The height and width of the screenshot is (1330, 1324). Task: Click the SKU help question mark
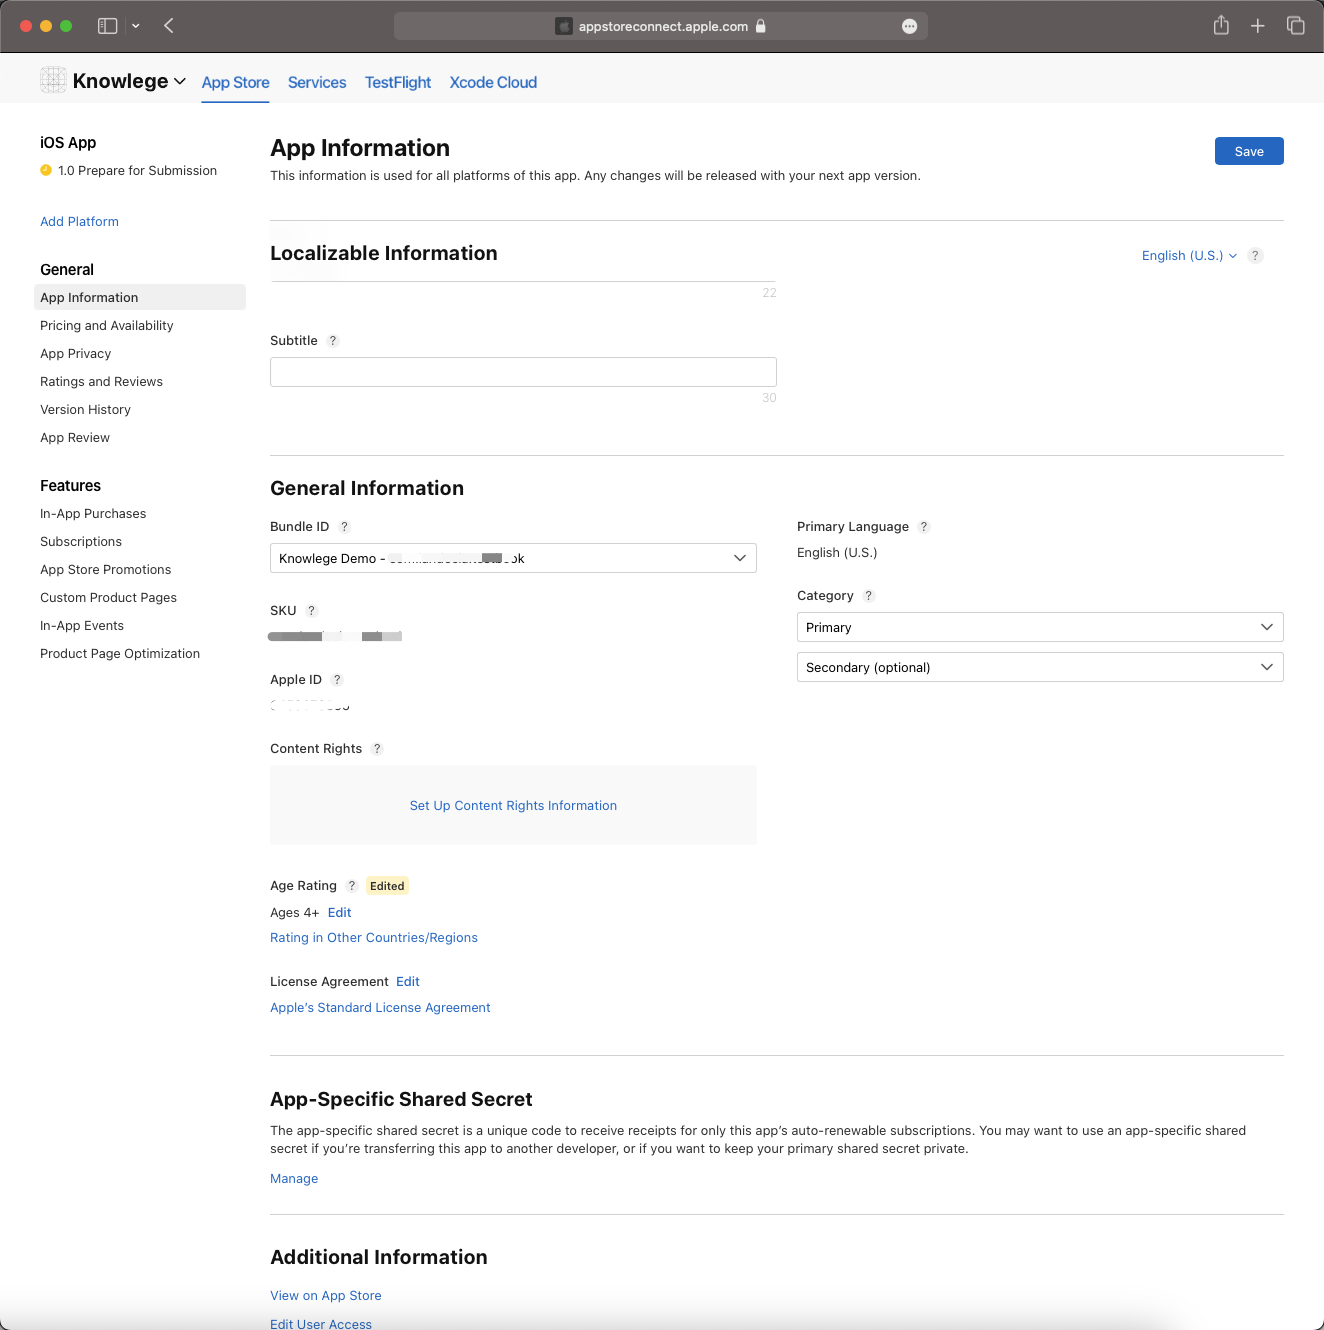[x=311, y=611]
